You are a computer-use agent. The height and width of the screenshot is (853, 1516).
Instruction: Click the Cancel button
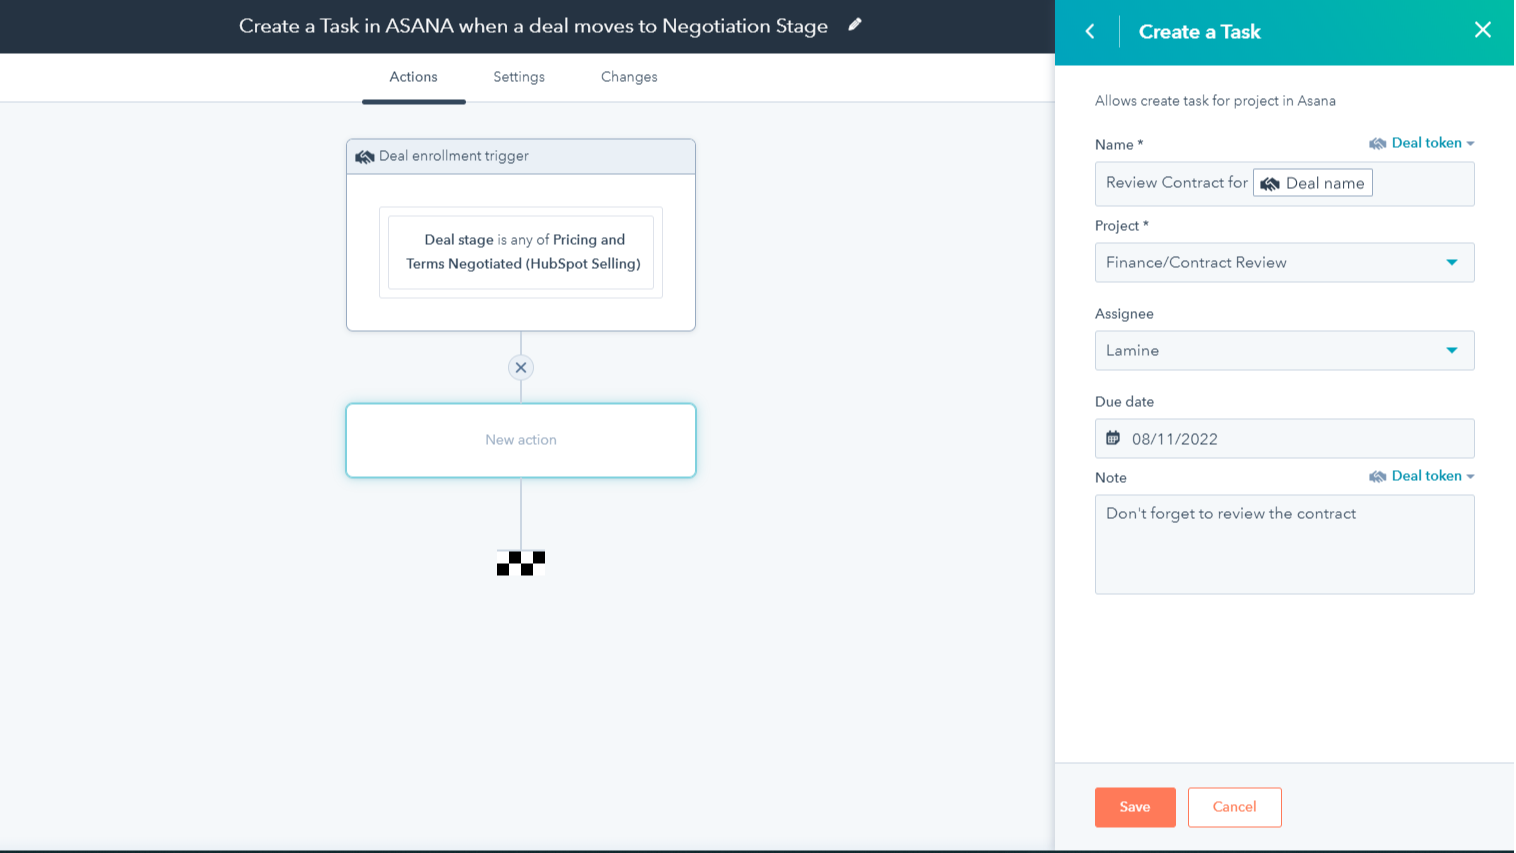pos(1234,807)
